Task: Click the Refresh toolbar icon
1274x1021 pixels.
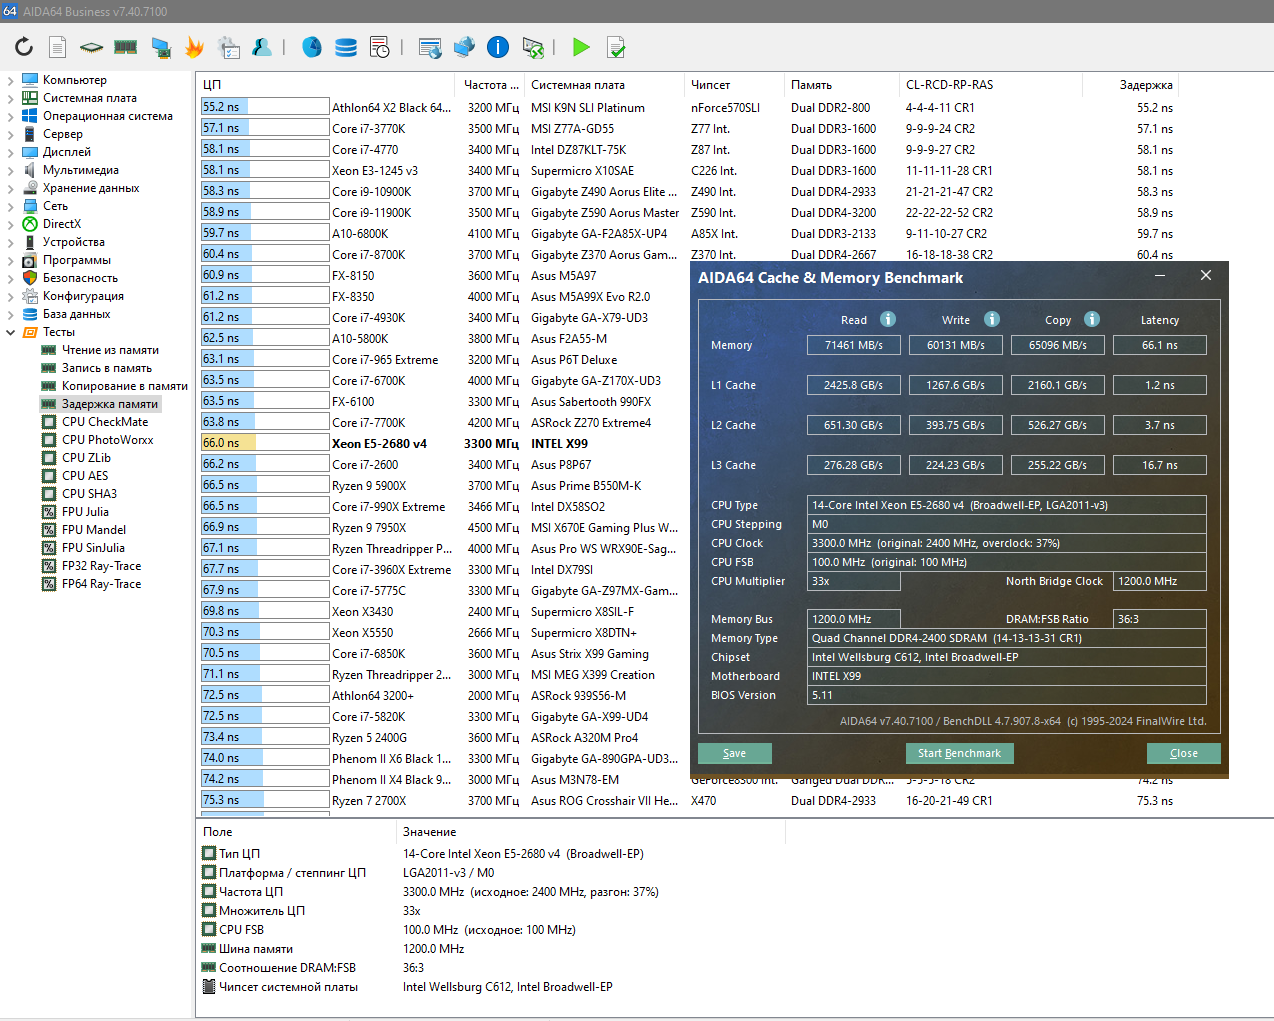Action: [24, 46]
